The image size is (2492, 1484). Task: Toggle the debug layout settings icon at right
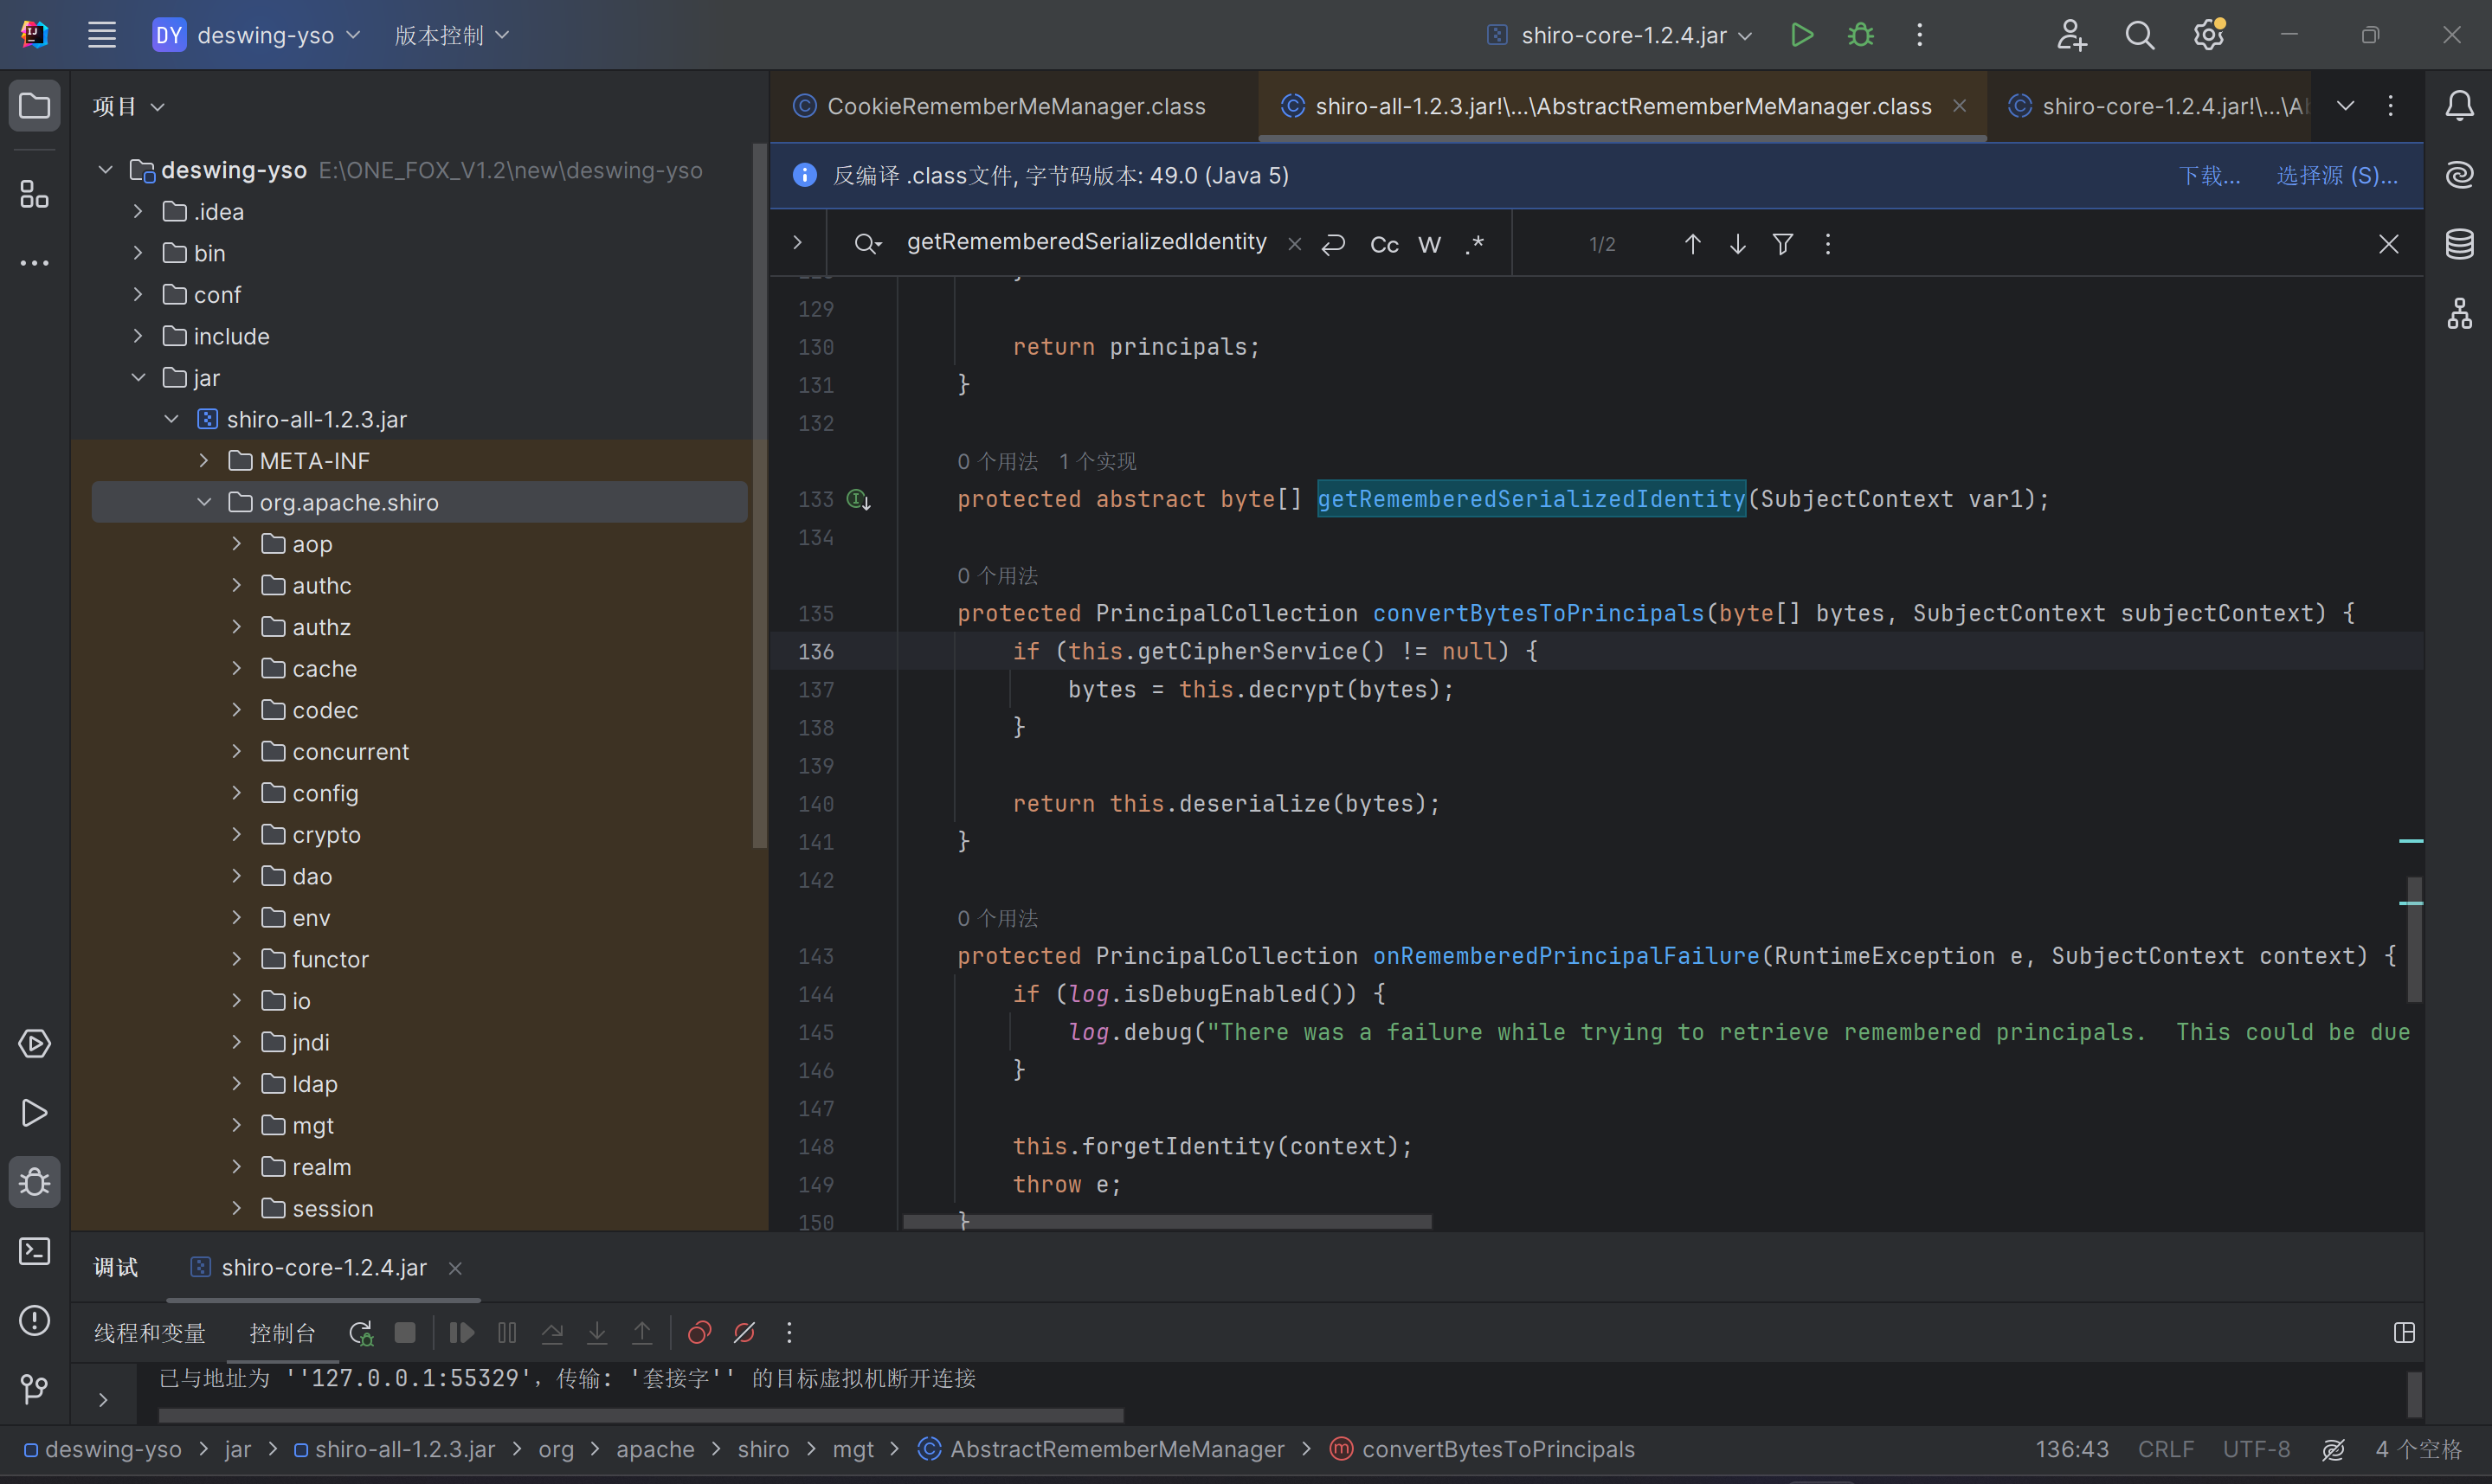tap(2405, 1333)
